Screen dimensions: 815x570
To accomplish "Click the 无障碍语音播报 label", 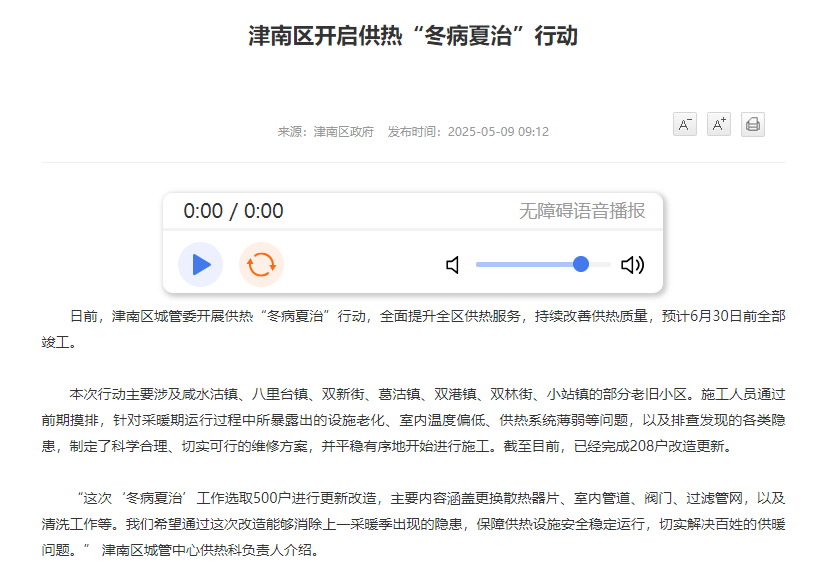I will (x=582, y=211).
